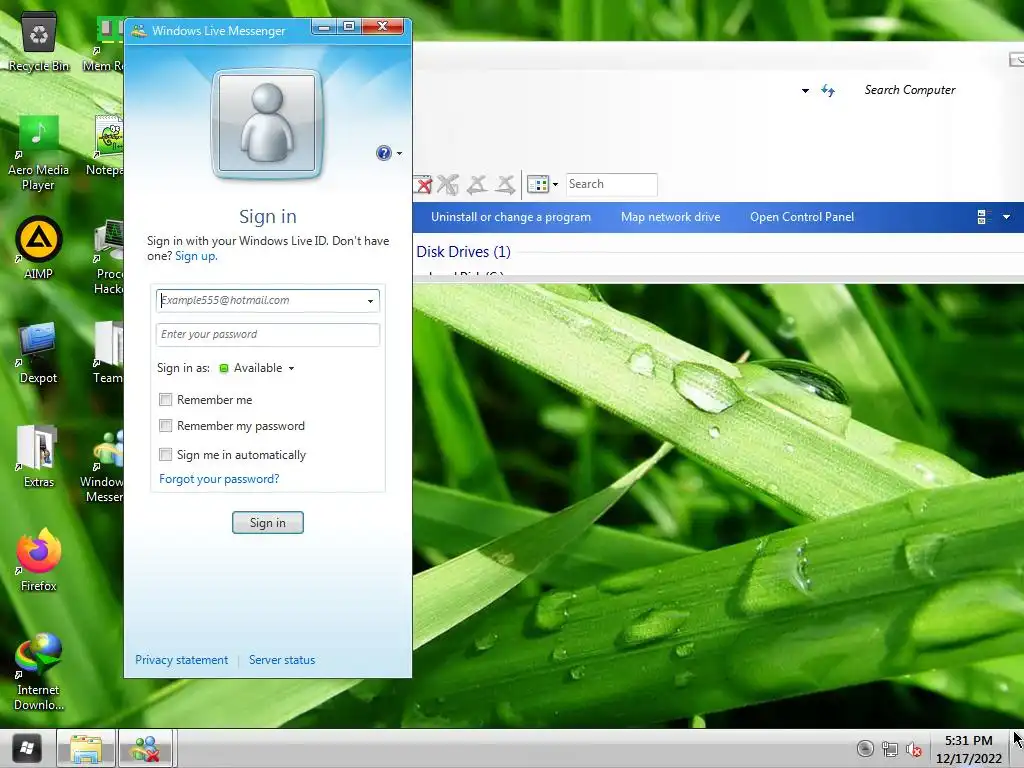Open the Available status dropdown
Viewport: 1024px width, 768px height.
(x=257, y=368)
